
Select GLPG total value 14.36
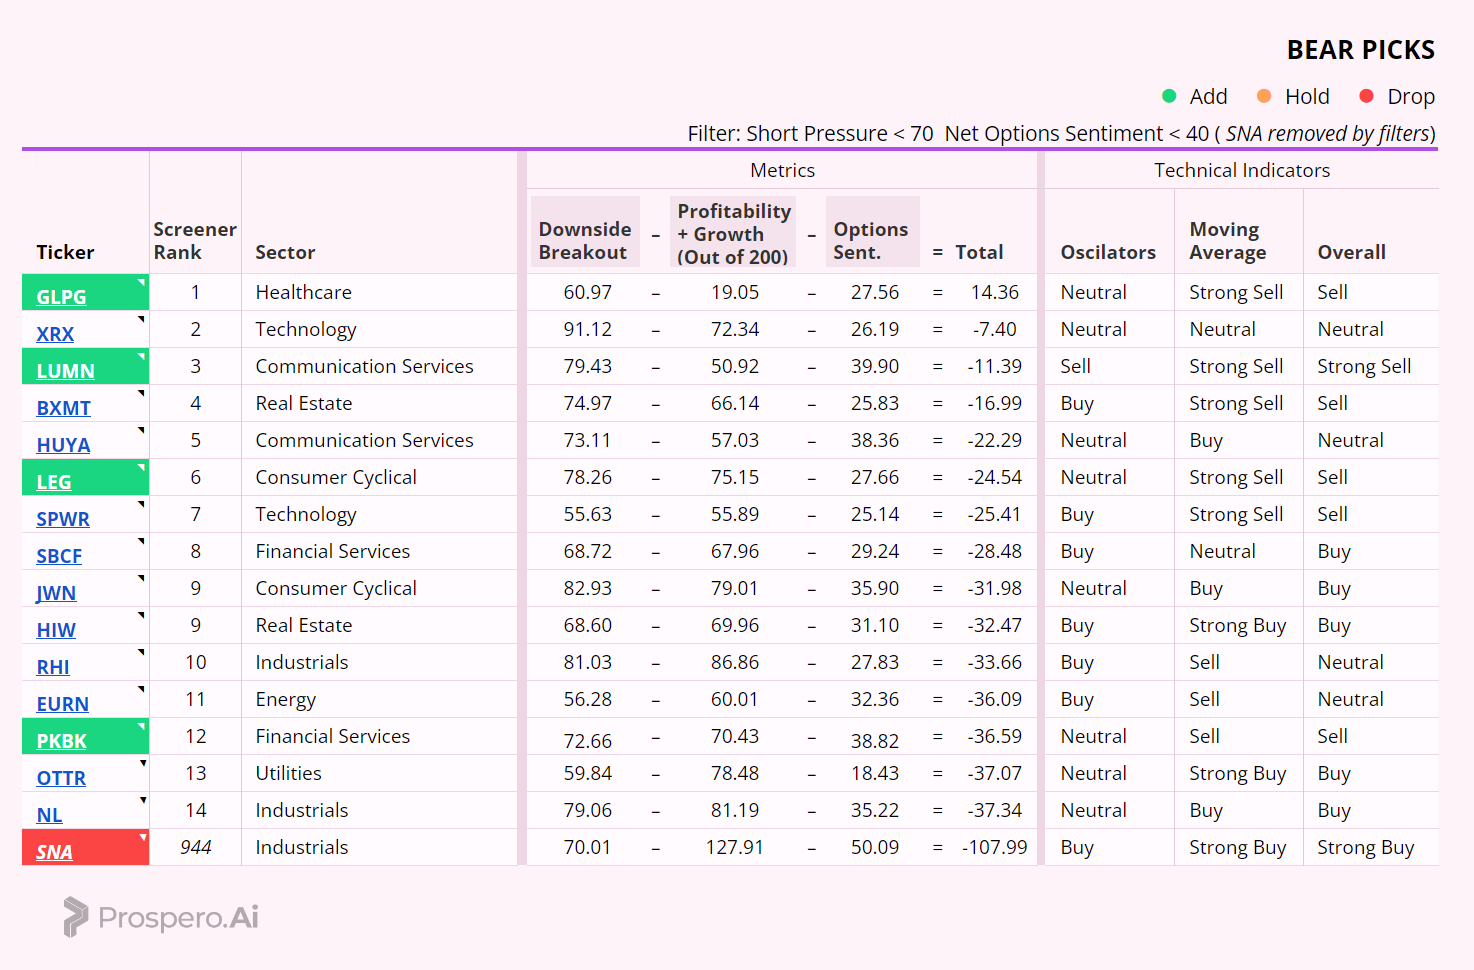click(x=995, y=292)
